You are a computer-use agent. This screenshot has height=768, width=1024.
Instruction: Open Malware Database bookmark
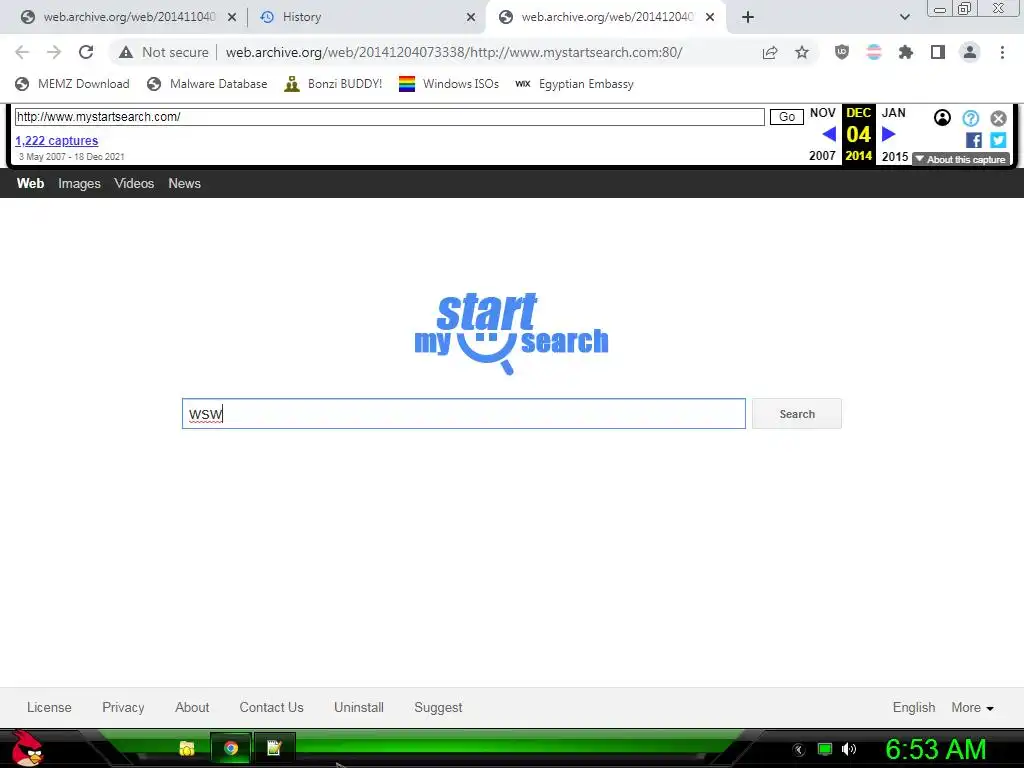click(207, 84)
